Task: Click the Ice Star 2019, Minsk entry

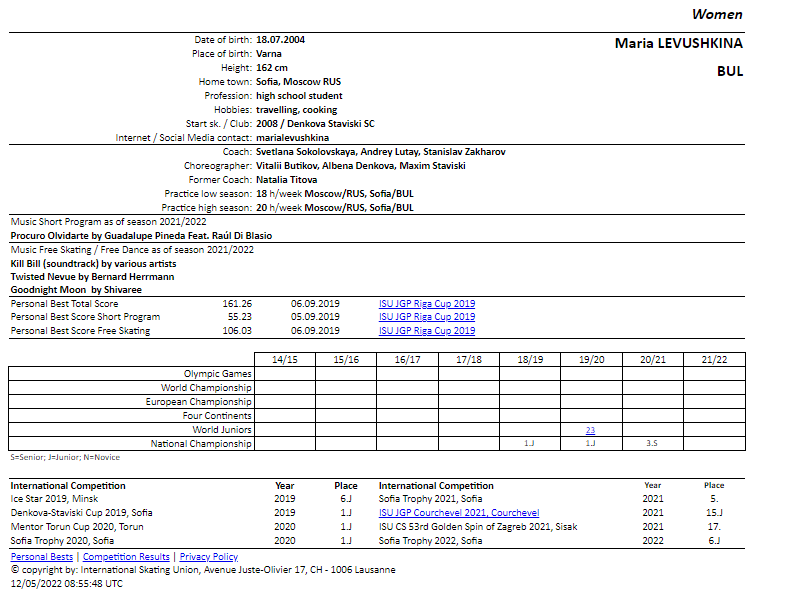Action: click(x=54, y=499)
